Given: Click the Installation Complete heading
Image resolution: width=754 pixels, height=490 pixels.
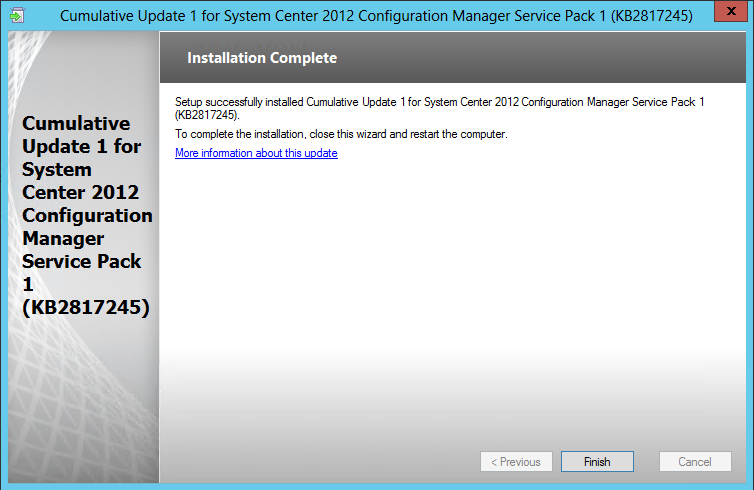Looking at the screenshot, I should 262,58.
